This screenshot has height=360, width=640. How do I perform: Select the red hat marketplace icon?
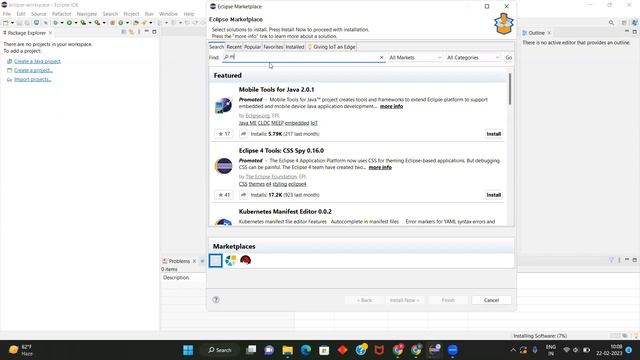(x=245, y=260)
